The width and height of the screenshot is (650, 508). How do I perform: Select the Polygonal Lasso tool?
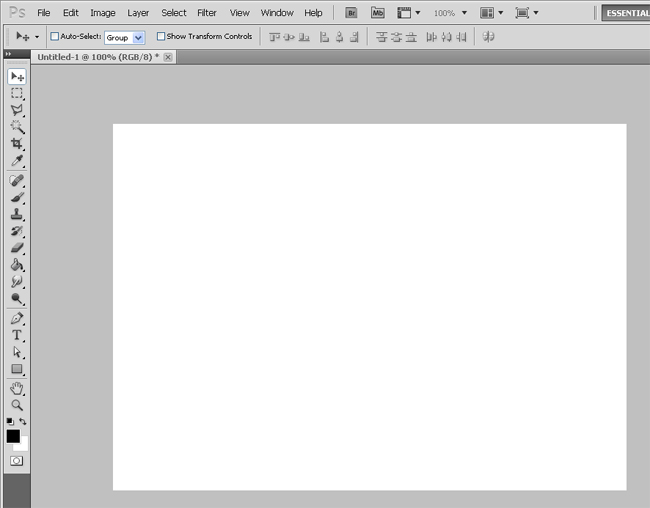pyautogui.click(x=17, y=110)
